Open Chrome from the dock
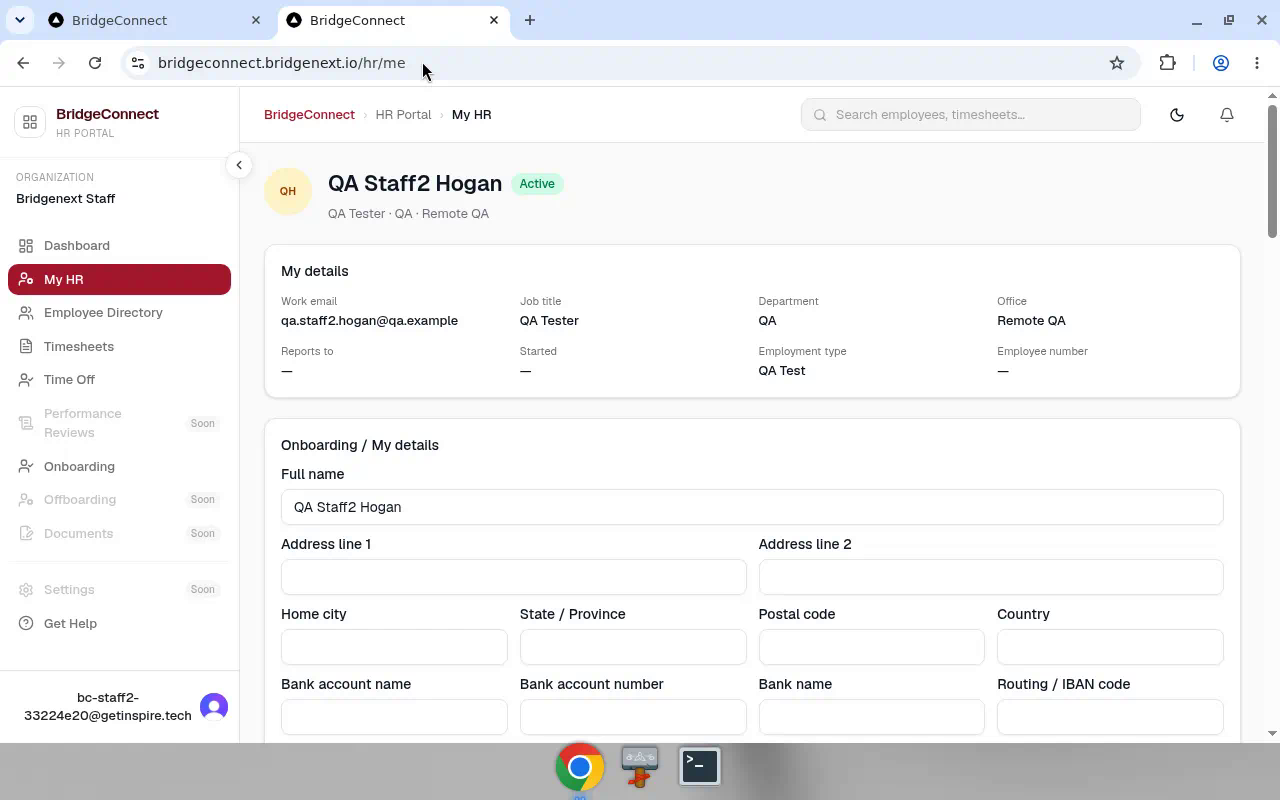1280x800 pixels. tap(580, 767)
